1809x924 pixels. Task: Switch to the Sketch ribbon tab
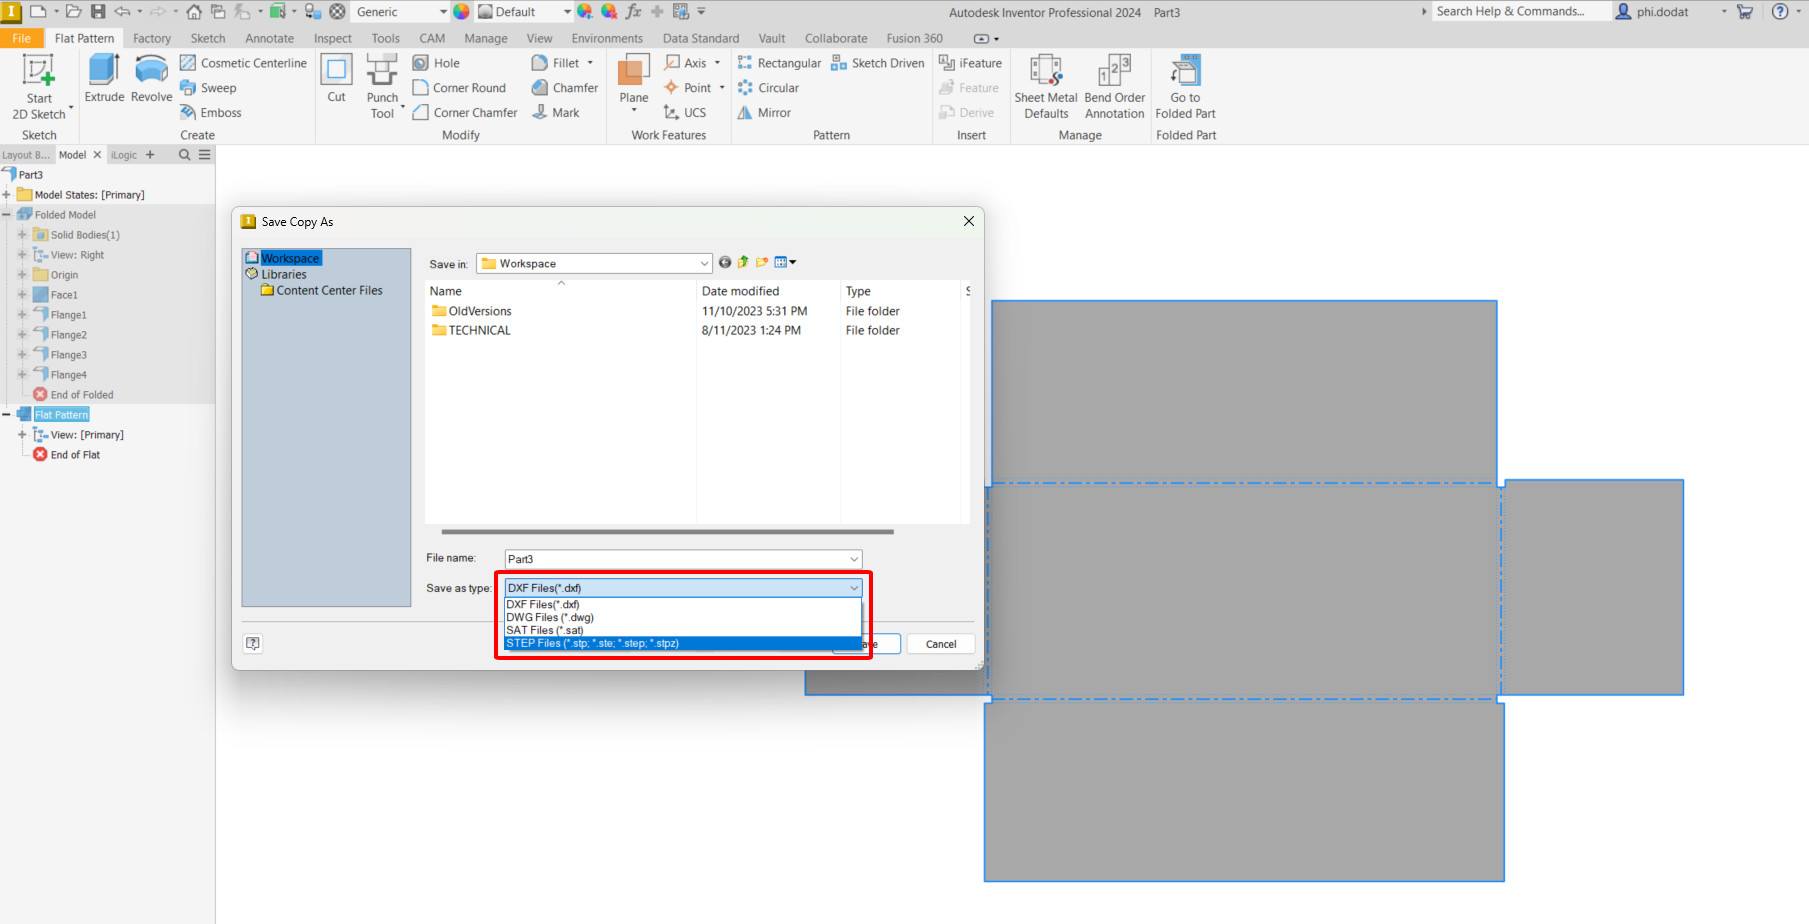pyautogui.click(x=208, y=38)
